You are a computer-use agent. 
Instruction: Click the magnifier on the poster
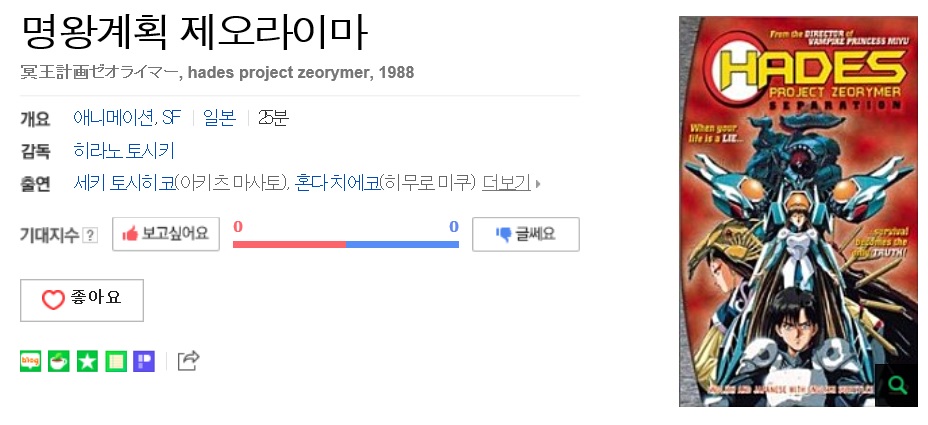tap(897, 385)
